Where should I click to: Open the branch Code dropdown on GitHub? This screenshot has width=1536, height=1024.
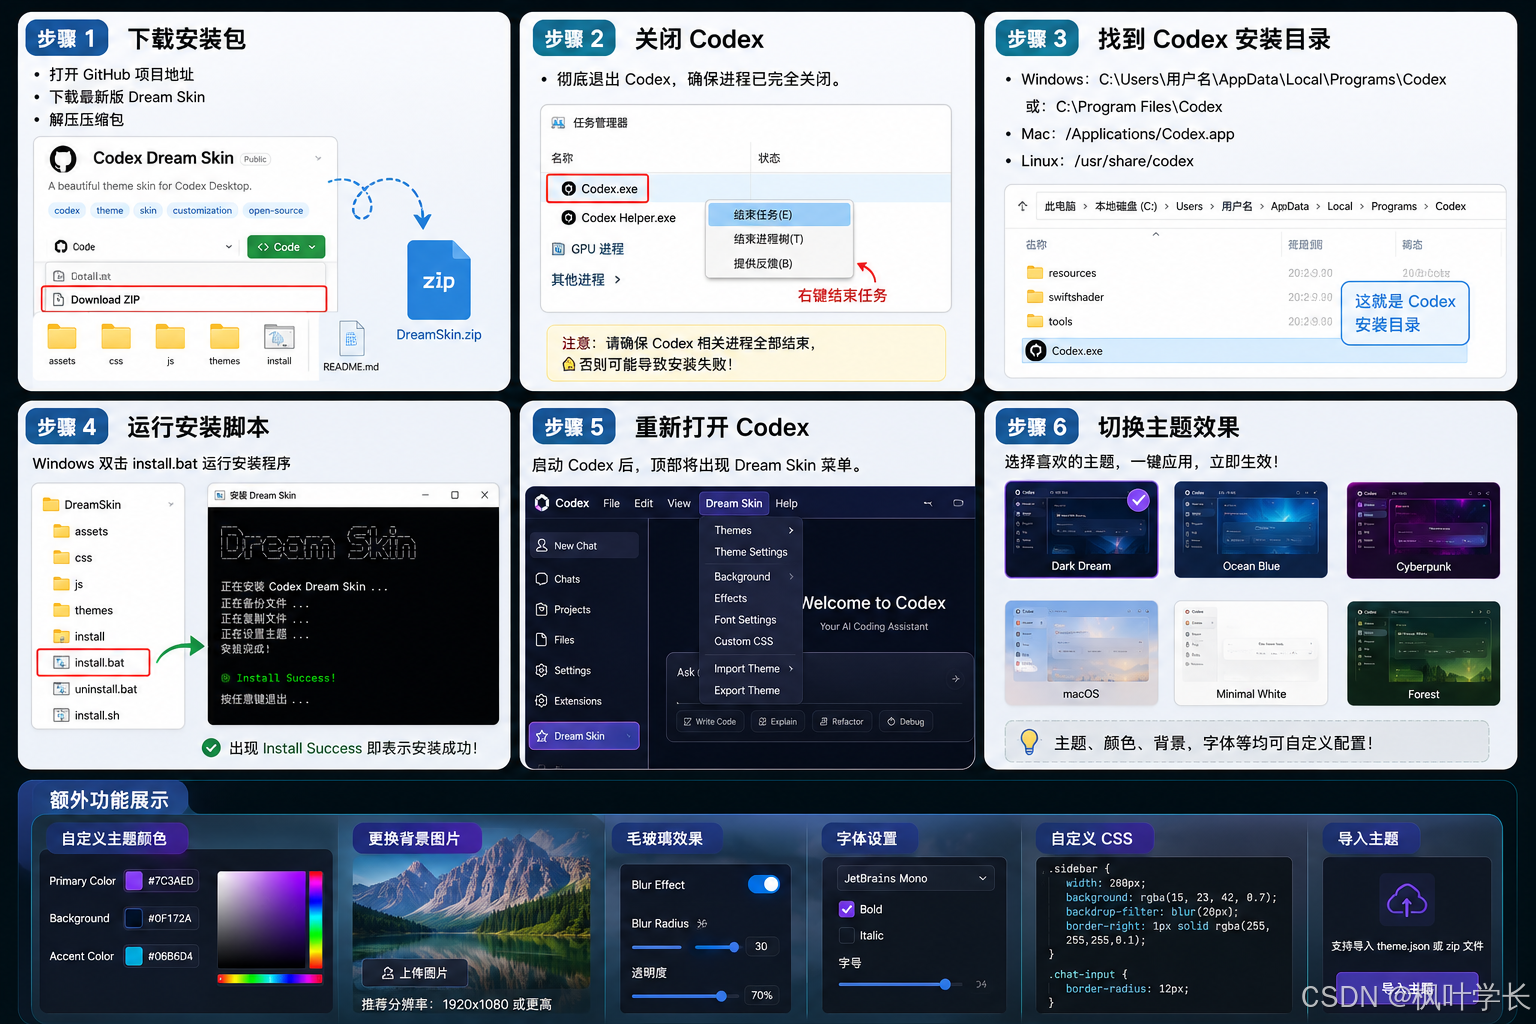tap(143, 247)
